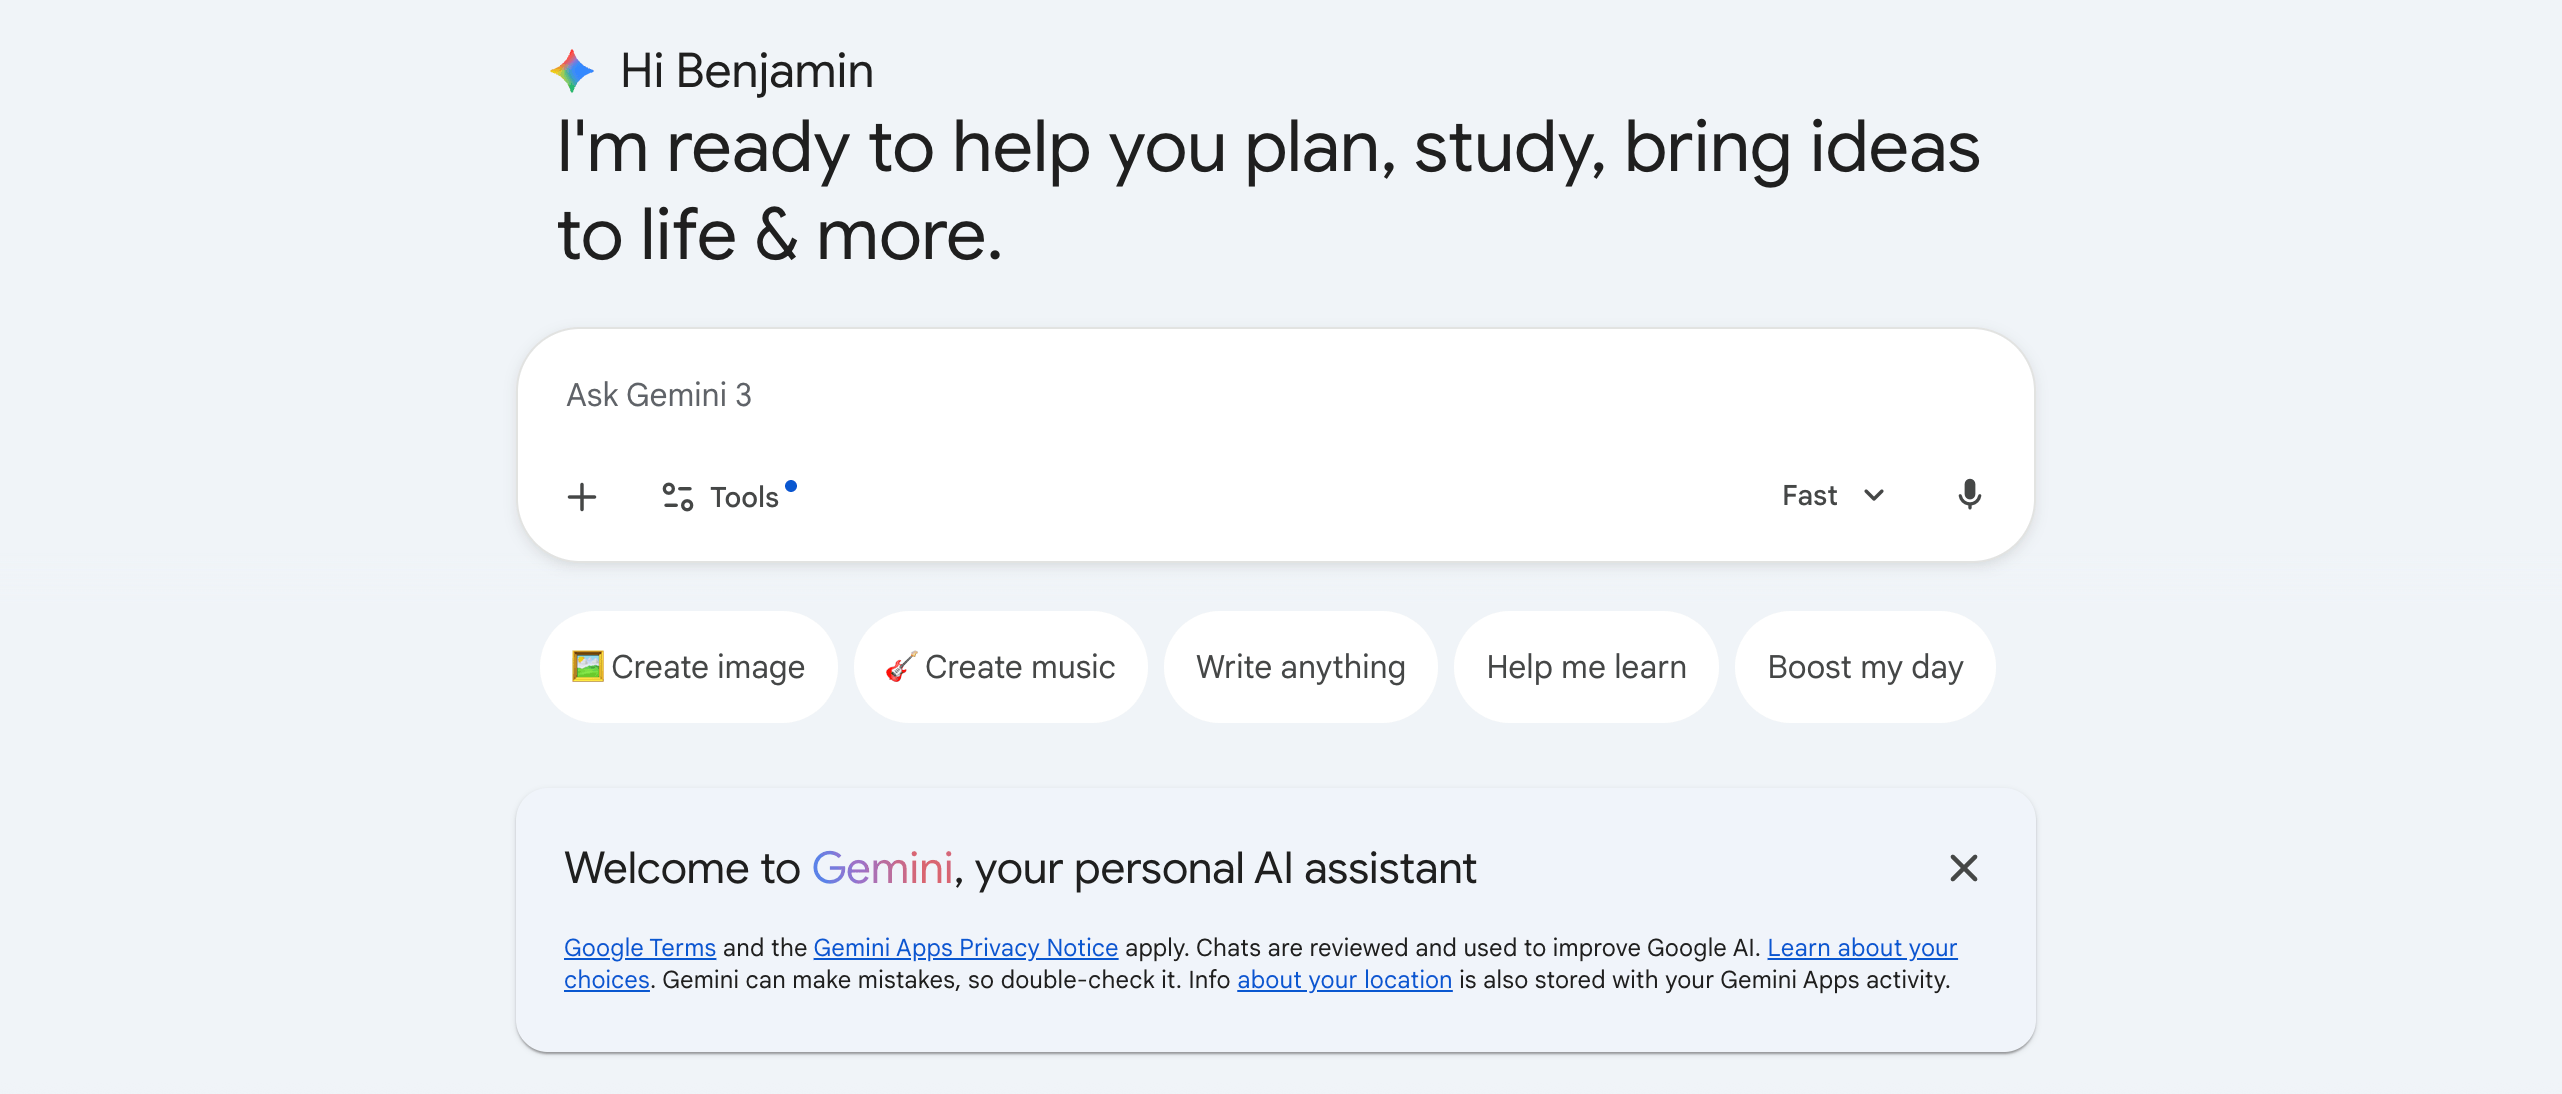Open the Fast model selector dropdown
The width and height of the screenshot is (2562, 1094).
click(x=1810, y=495)
